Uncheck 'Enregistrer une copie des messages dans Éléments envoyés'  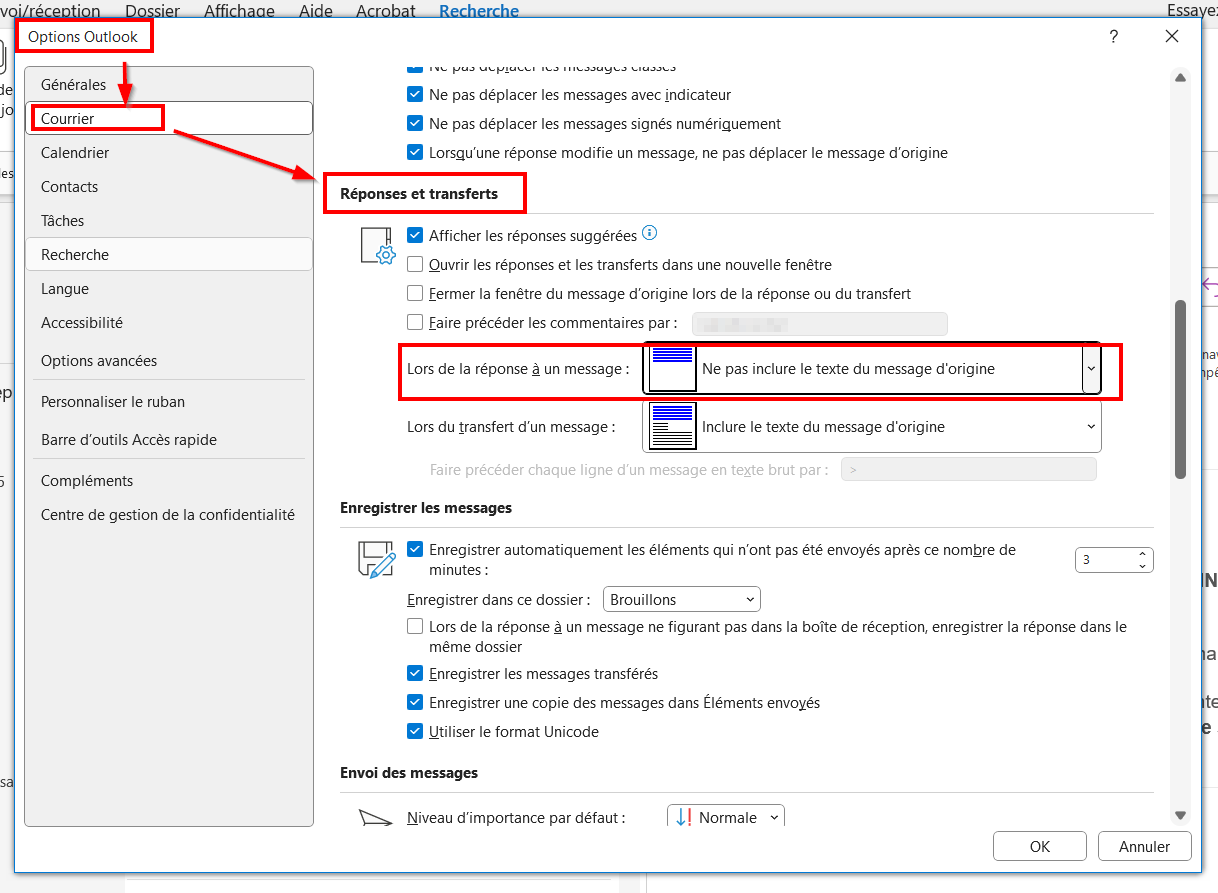pyautogui.click(x=415, y=703)
